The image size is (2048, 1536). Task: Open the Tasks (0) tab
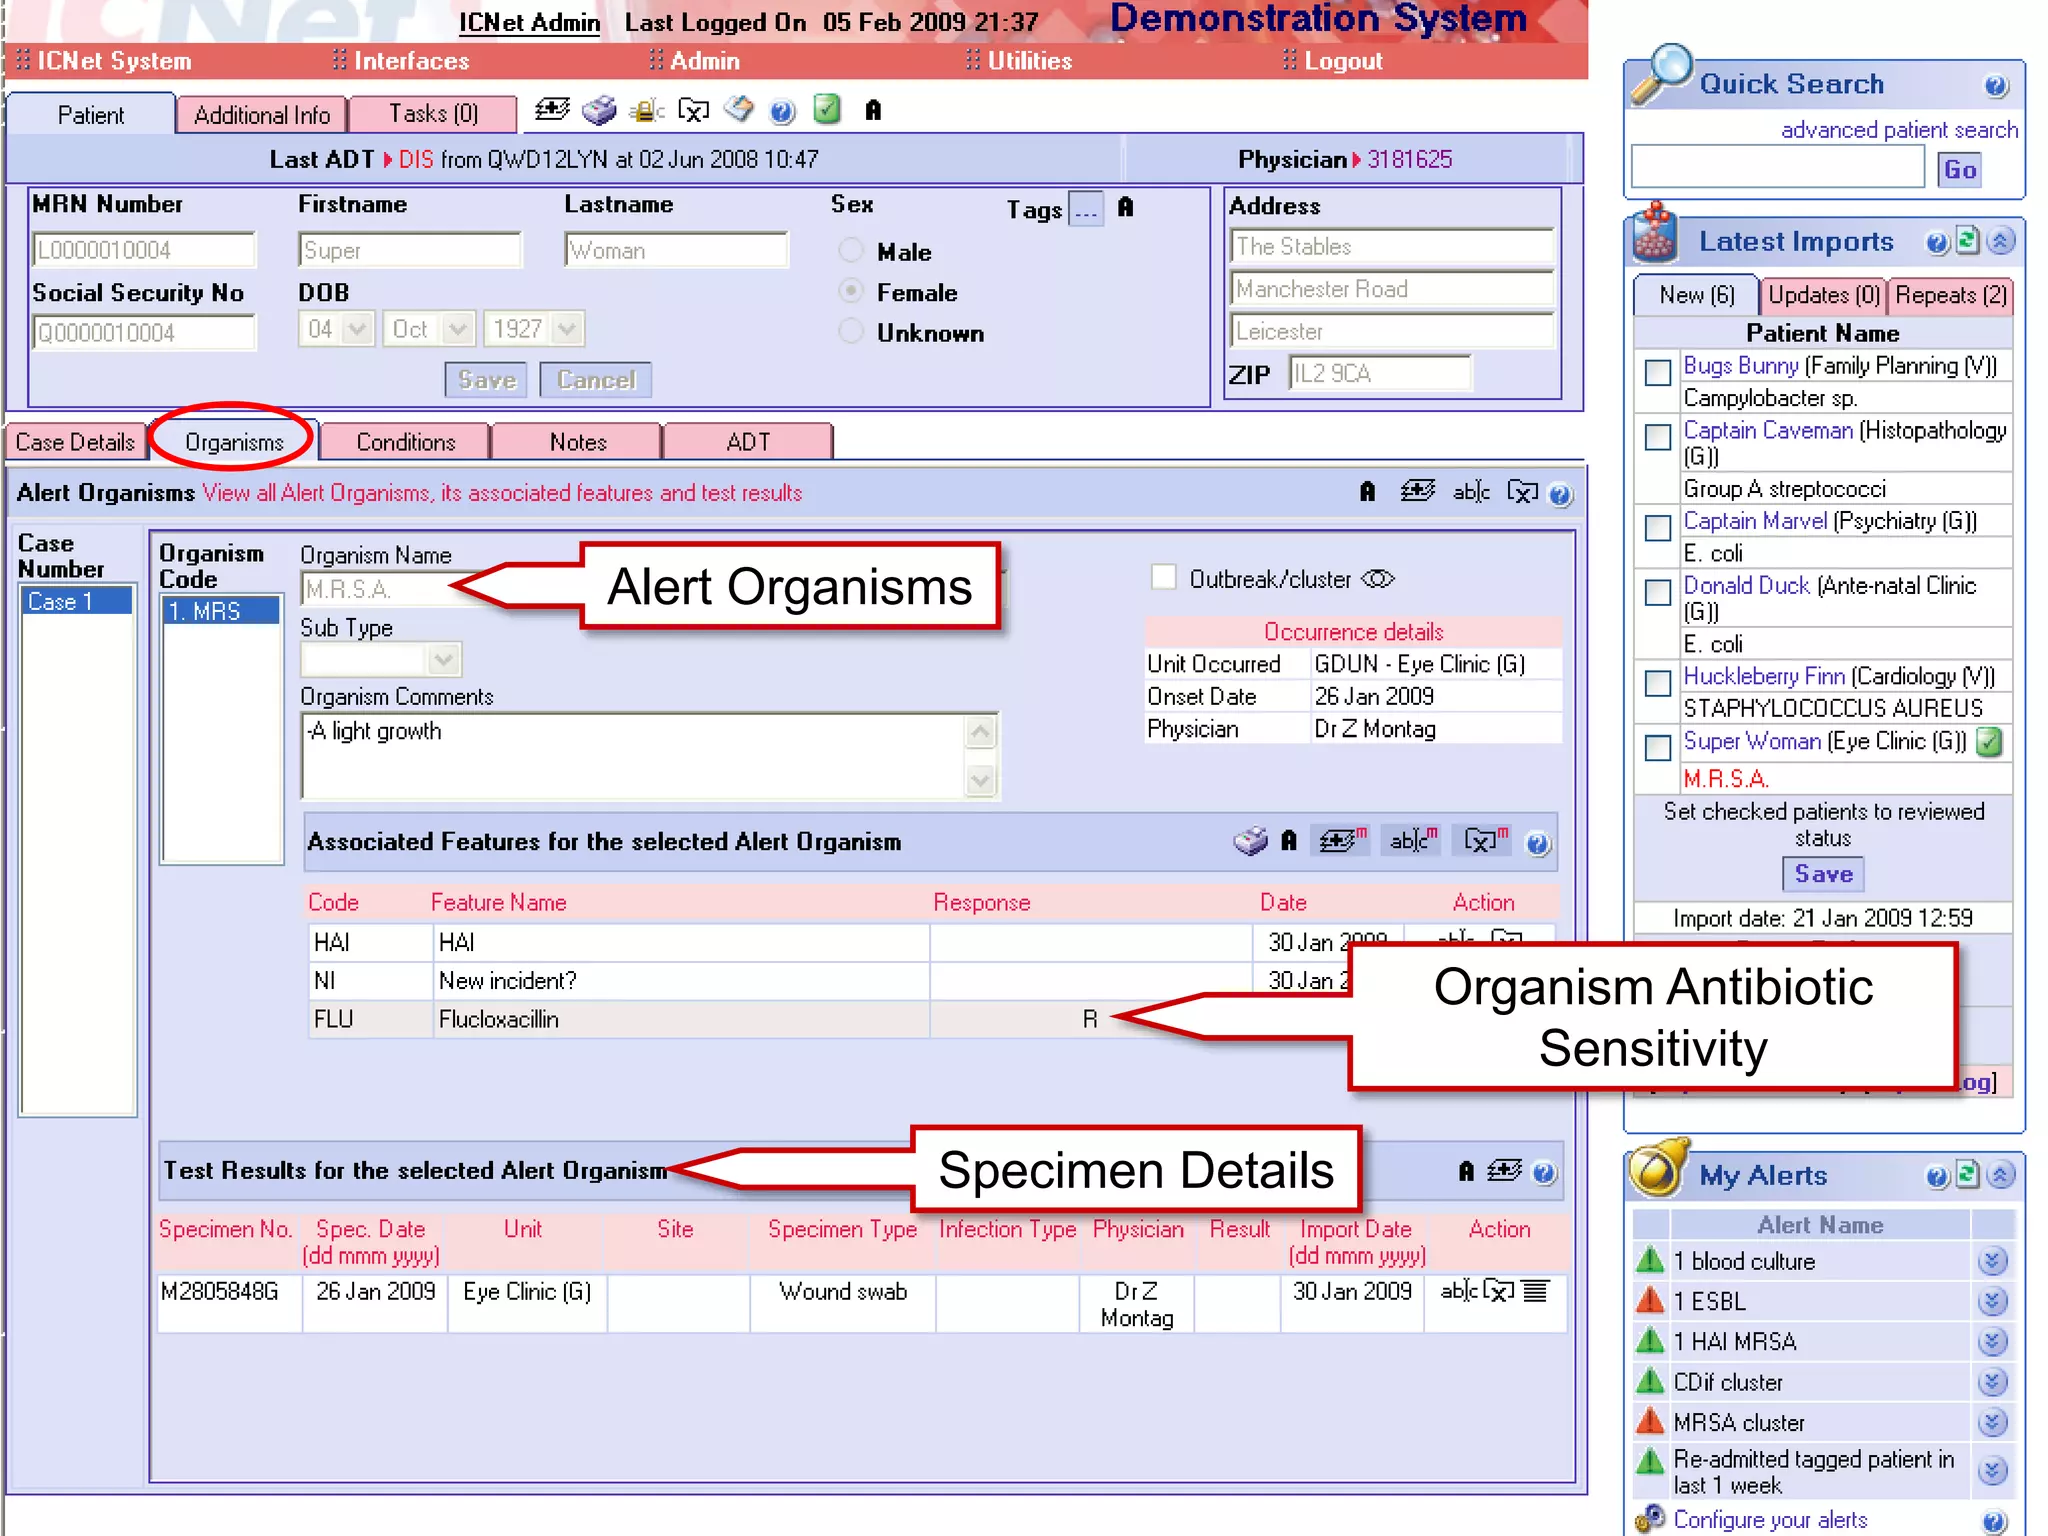tap(433, 114)
